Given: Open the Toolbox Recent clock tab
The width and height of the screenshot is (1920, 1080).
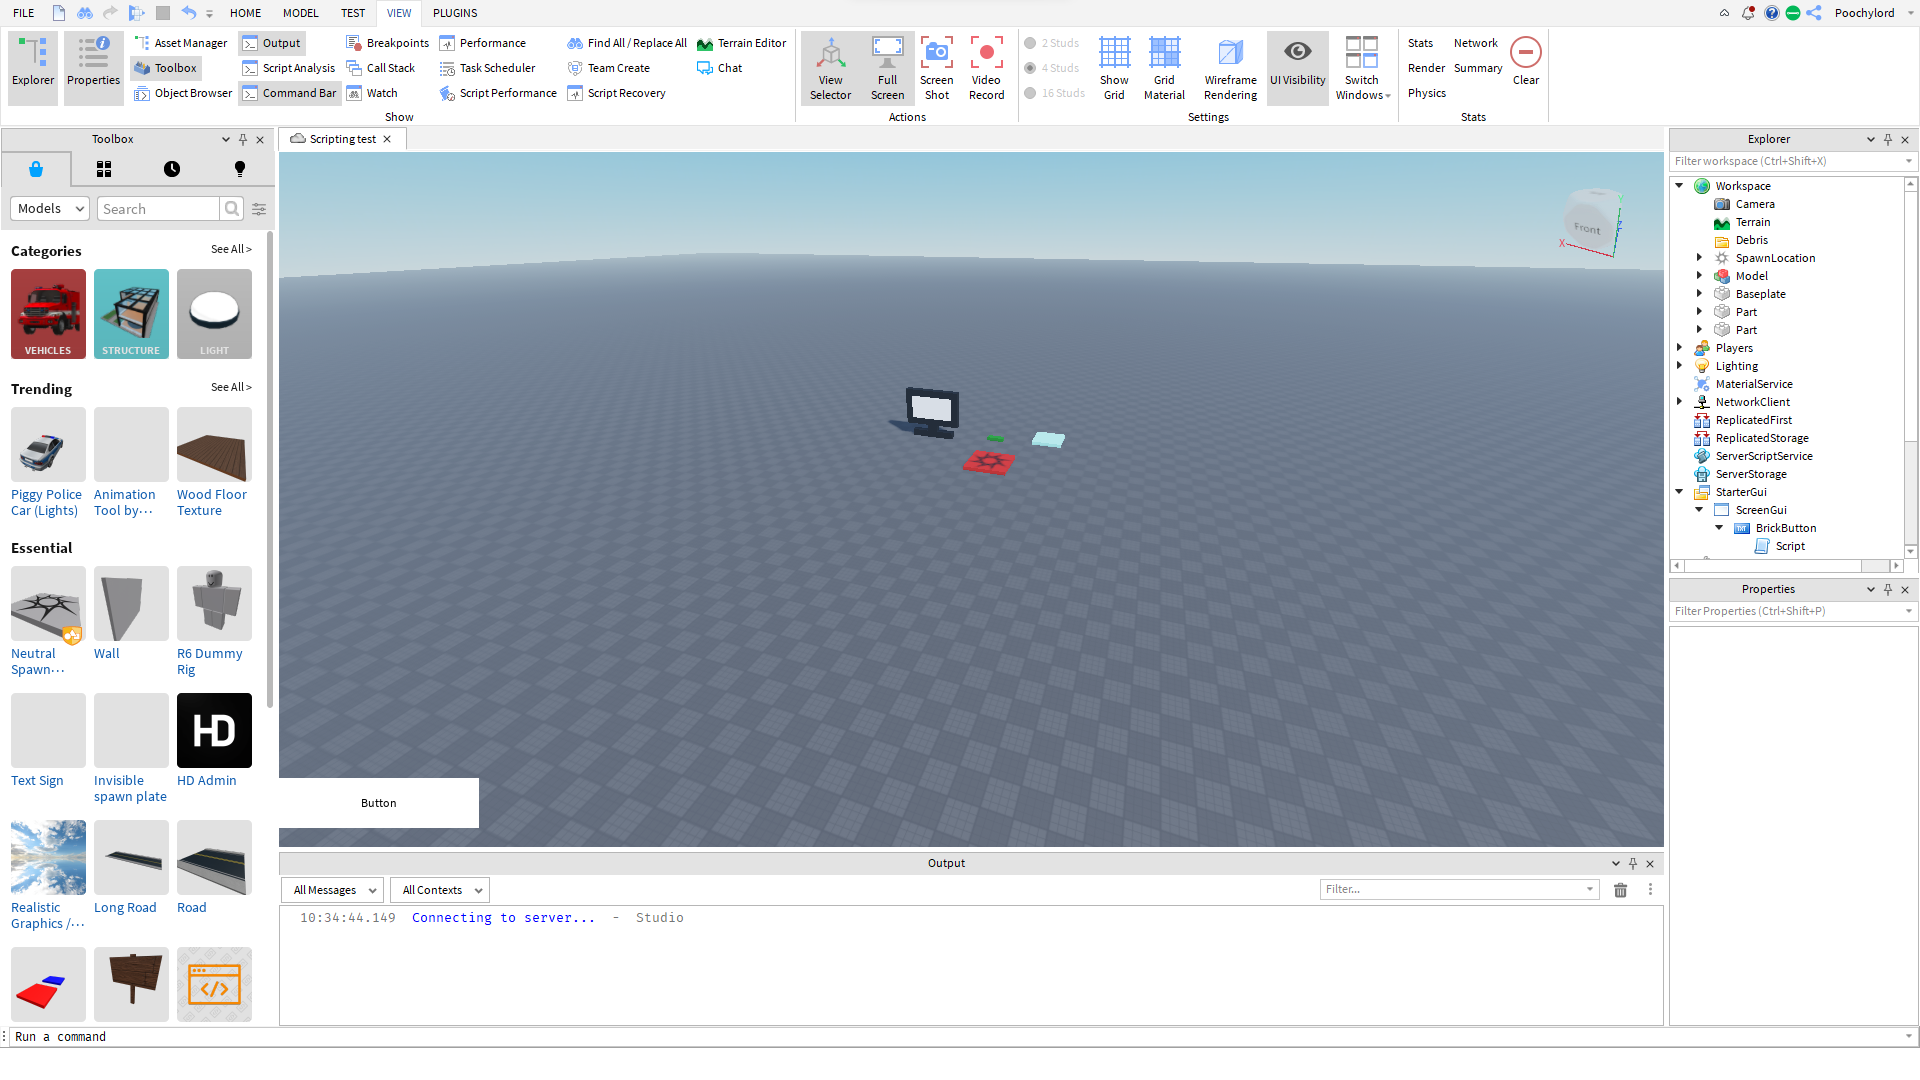Looking at the screenshot, I should (172, 169).
